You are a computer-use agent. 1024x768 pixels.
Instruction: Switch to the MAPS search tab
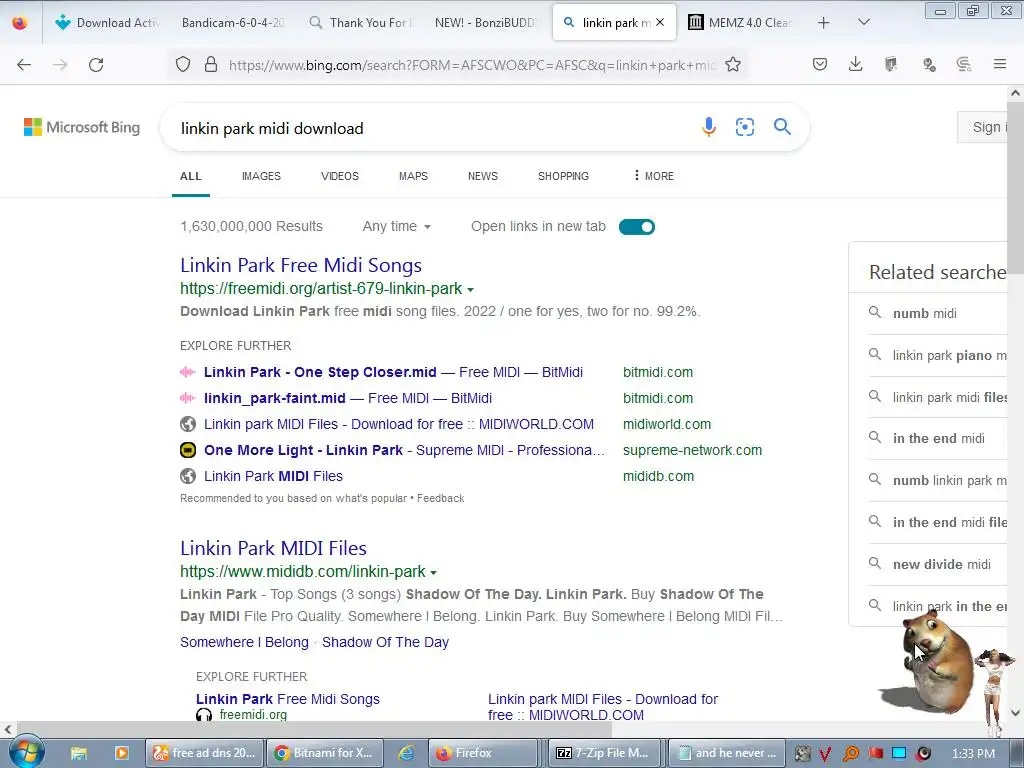413,176
